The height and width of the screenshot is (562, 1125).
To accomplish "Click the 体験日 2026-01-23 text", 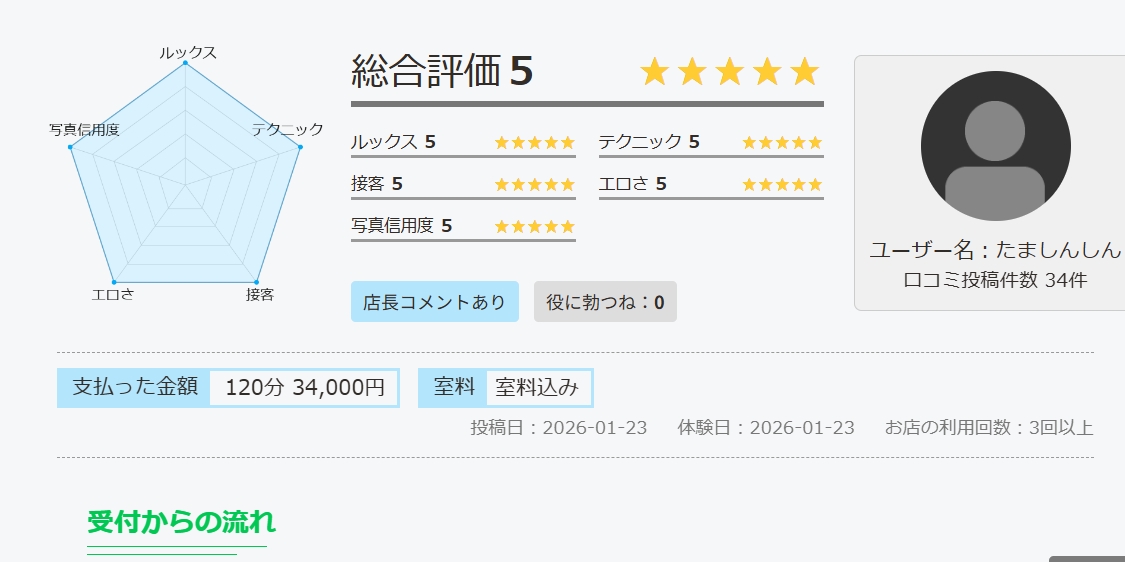I will [x=766, y=428].
